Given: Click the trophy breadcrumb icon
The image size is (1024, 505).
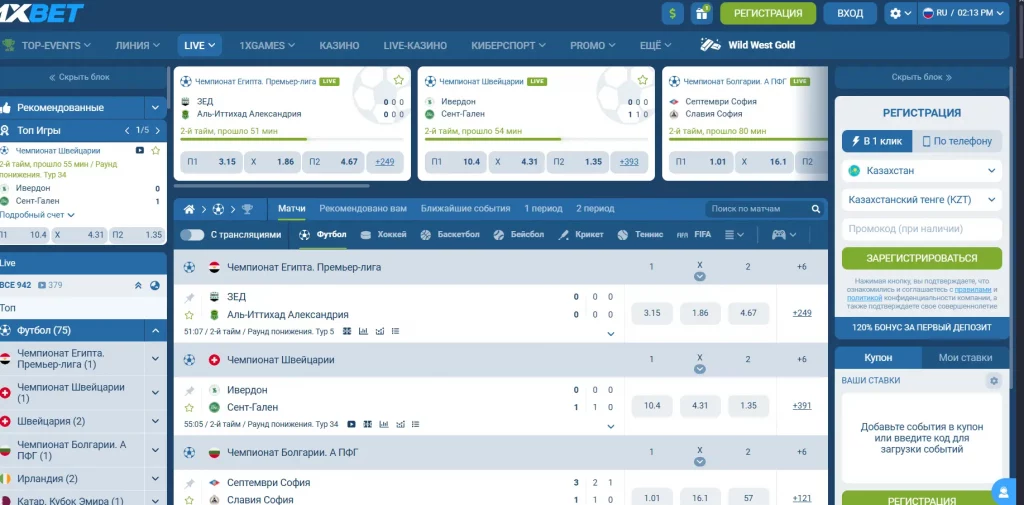Looking at the screenshot, I should point(247,209).
